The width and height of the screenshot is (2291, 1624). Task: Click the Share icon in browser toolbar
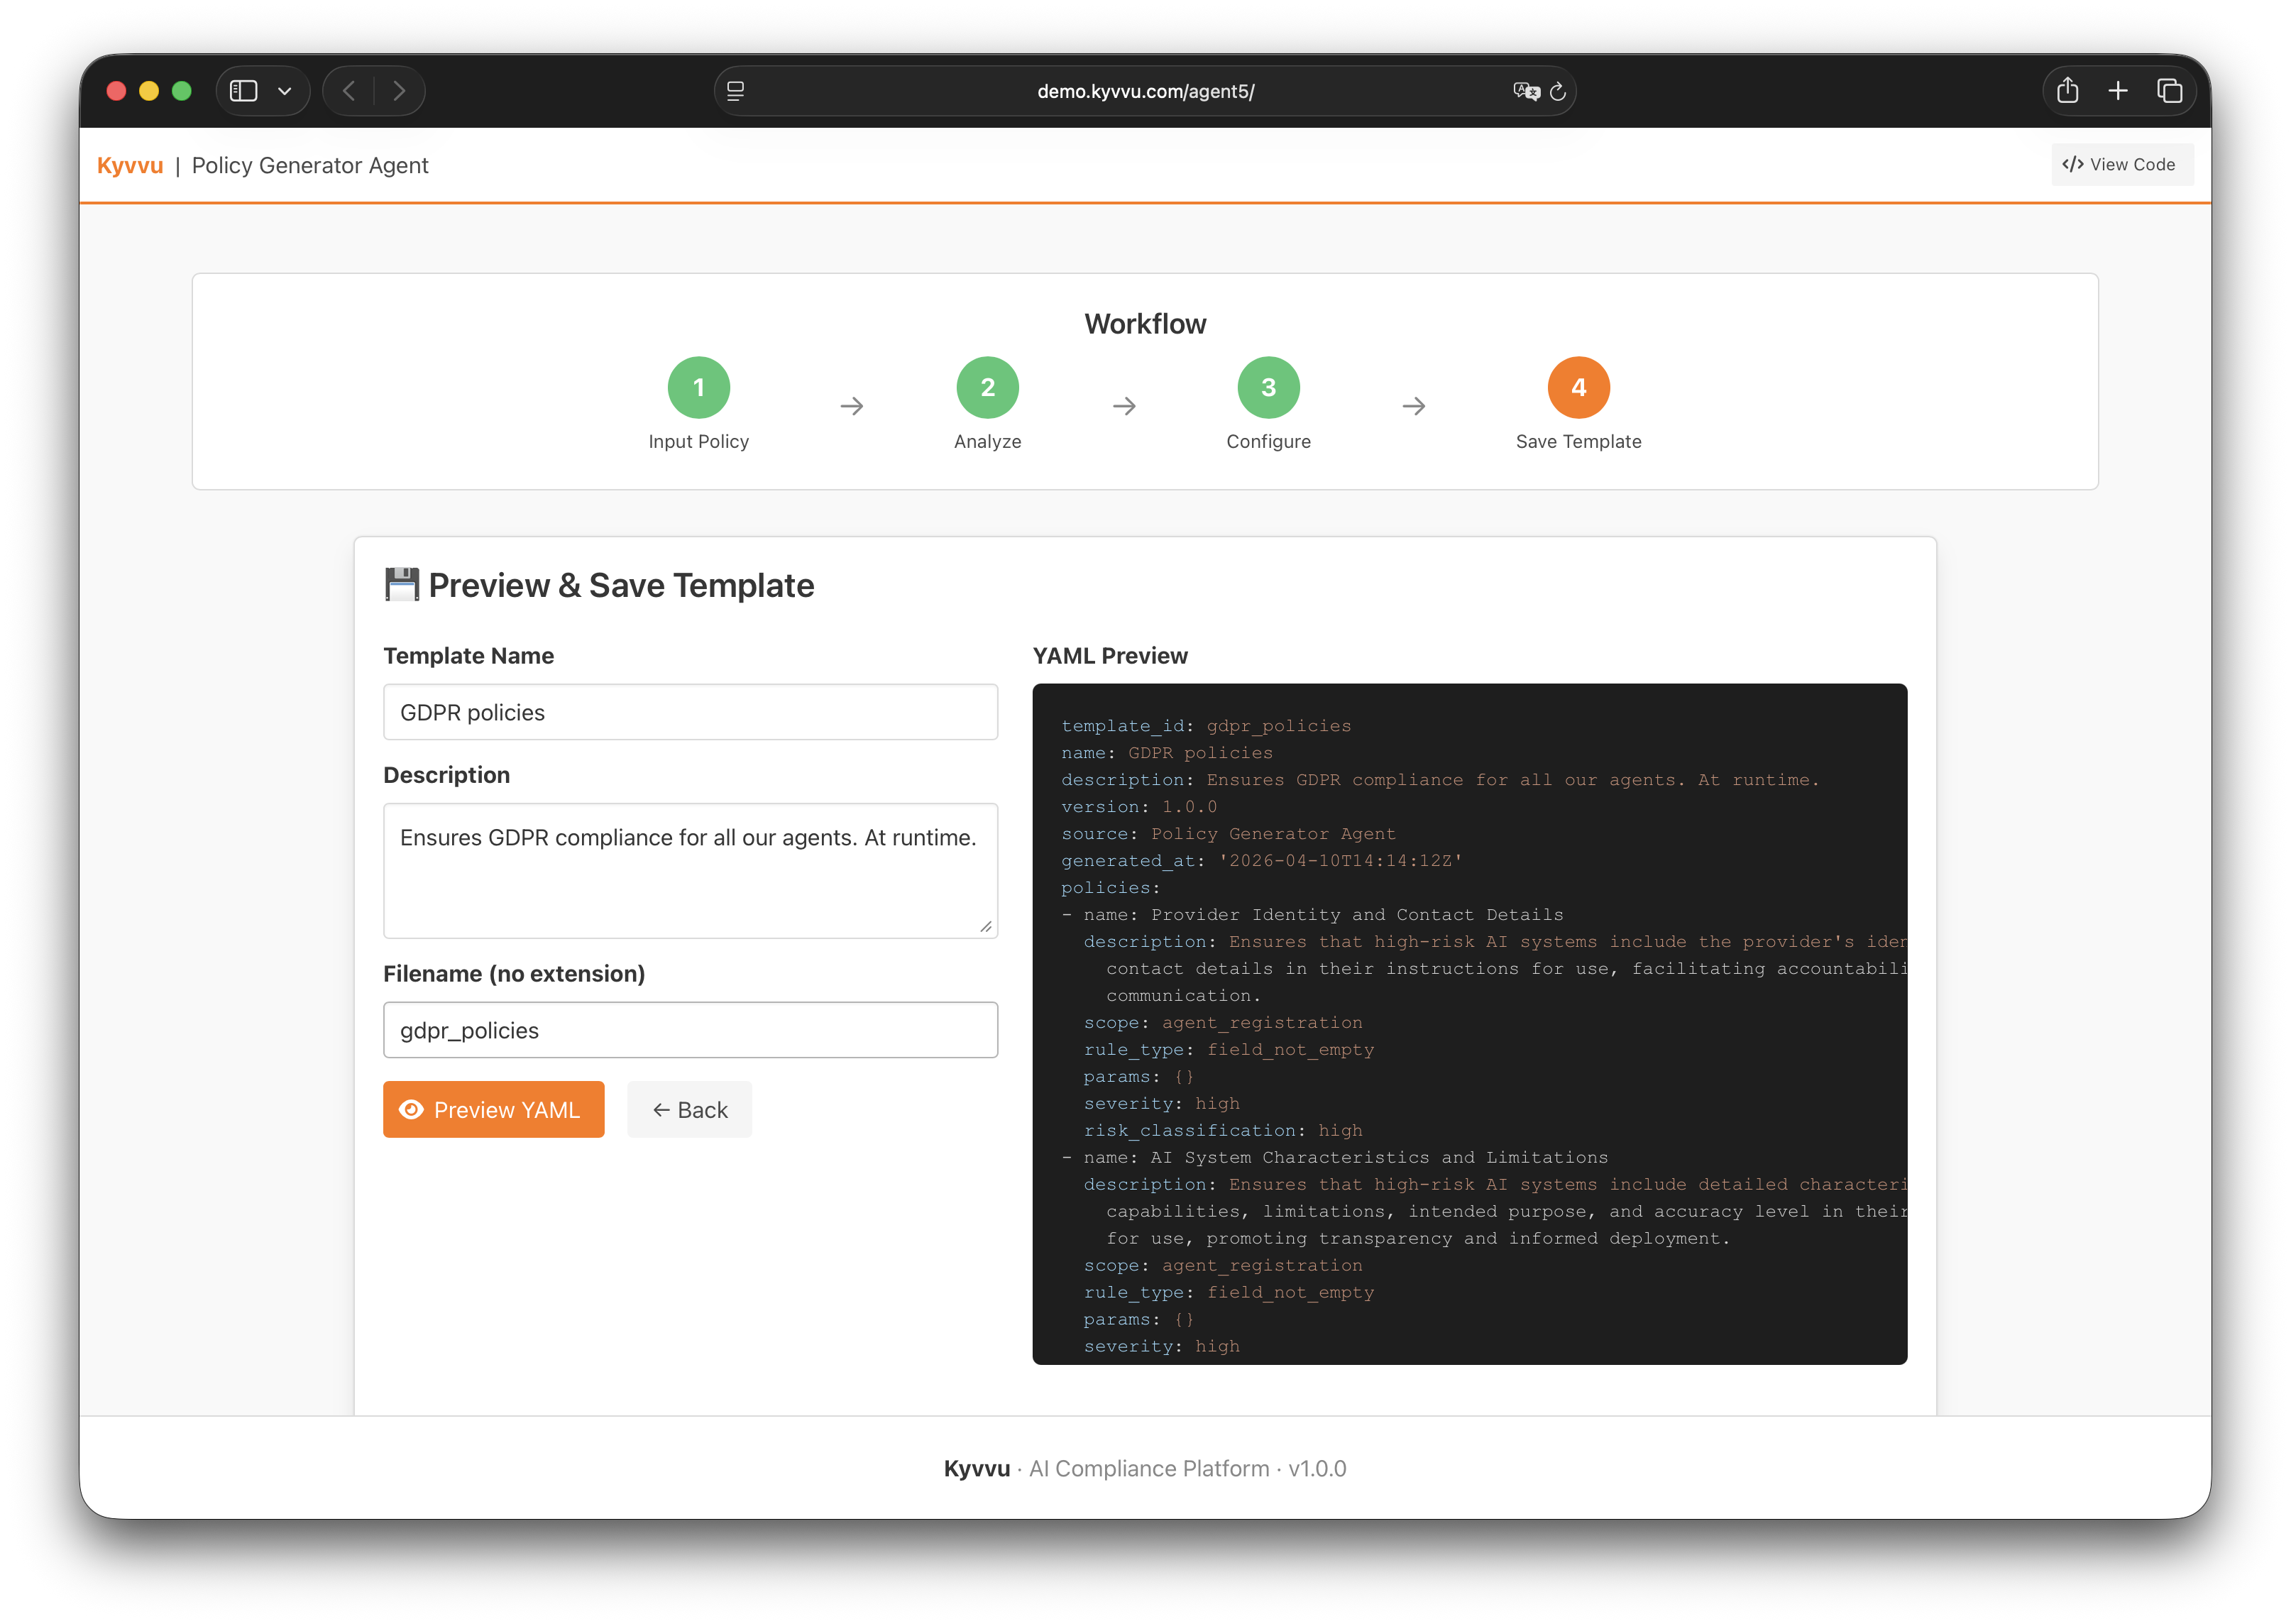(2067, 90)
